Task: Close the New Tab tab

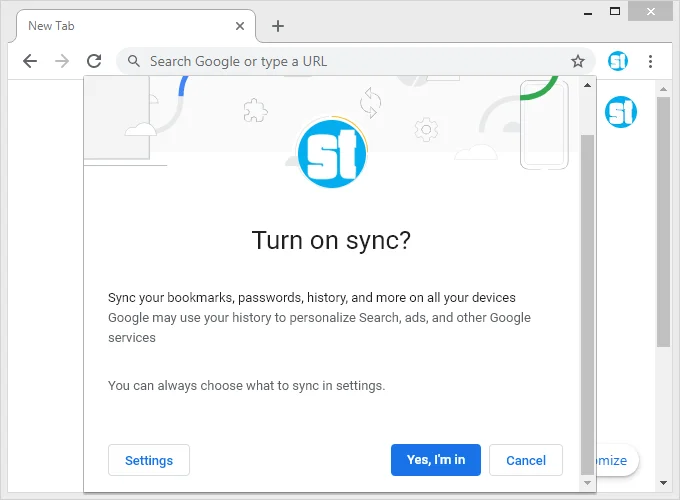Action: point(240,26)
